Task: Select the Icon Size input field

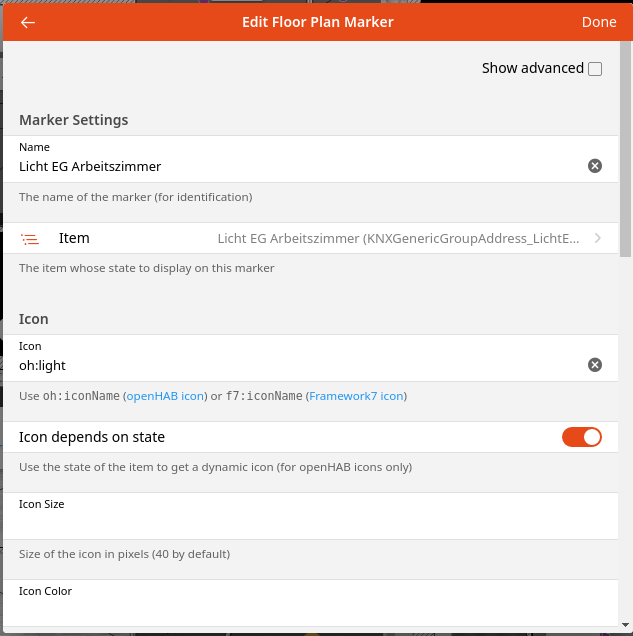Action: point(300,523)
